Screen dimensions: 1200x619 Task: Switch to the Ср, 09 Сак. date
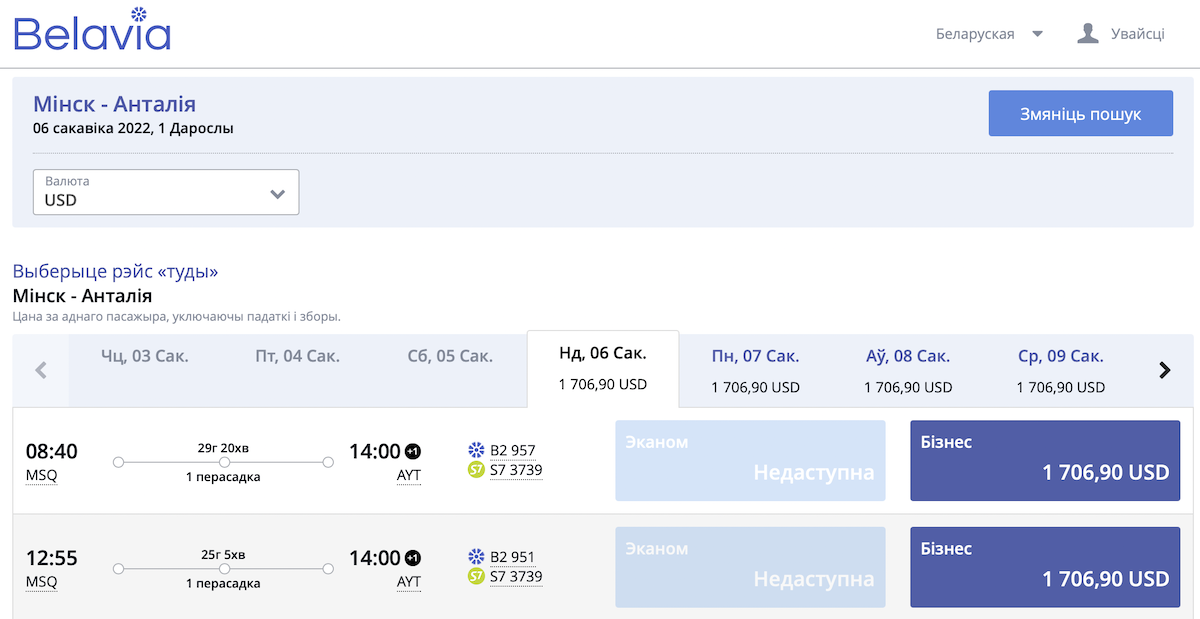pyautogui.click(x=1060, y=370)
